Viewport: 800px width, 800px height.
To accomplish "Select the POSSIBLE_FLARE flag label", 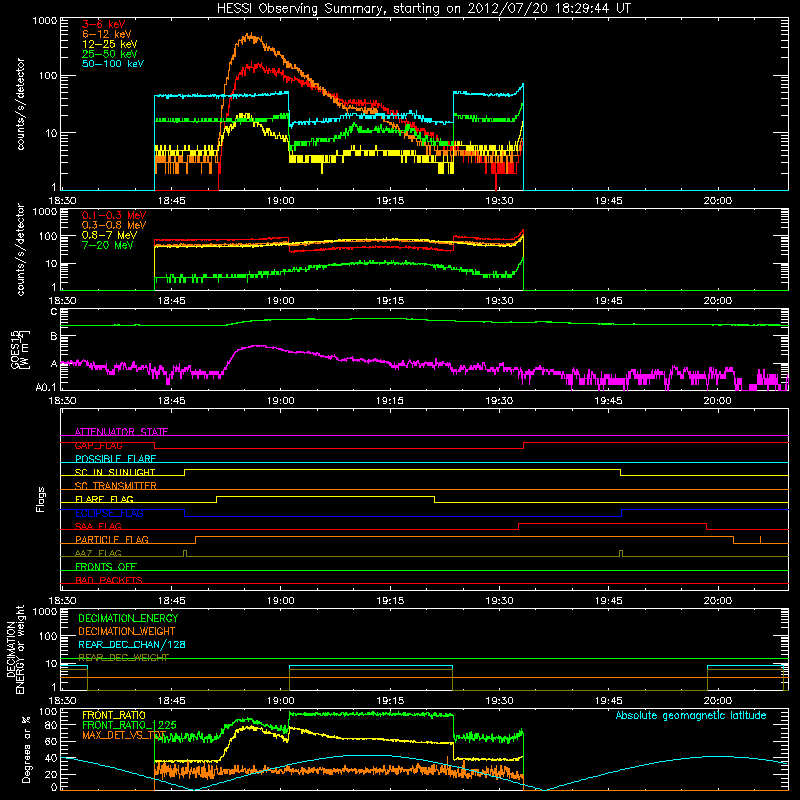I will click(x=115, y=459).
